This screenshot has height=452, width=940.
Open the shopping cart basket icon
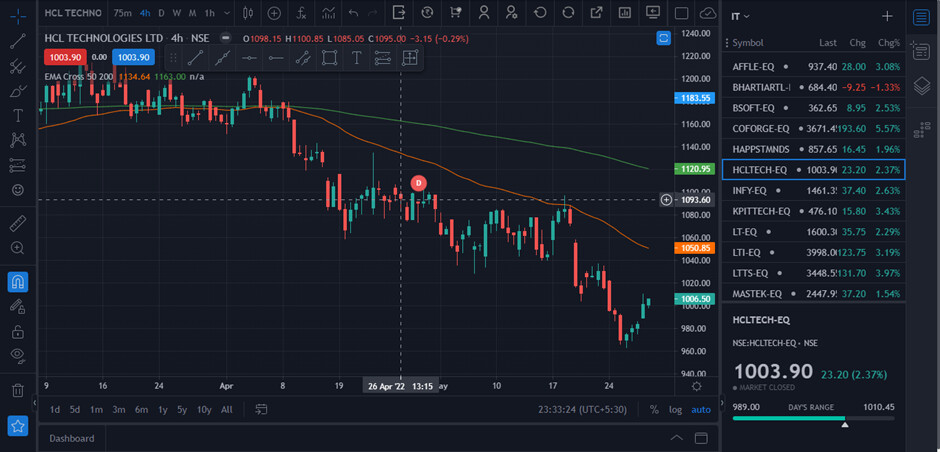point(456,13)
